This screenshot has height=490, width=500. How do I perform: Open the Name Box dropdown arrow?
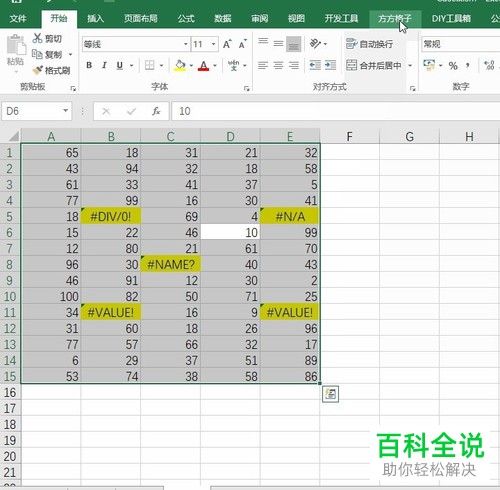coord(66,111)
